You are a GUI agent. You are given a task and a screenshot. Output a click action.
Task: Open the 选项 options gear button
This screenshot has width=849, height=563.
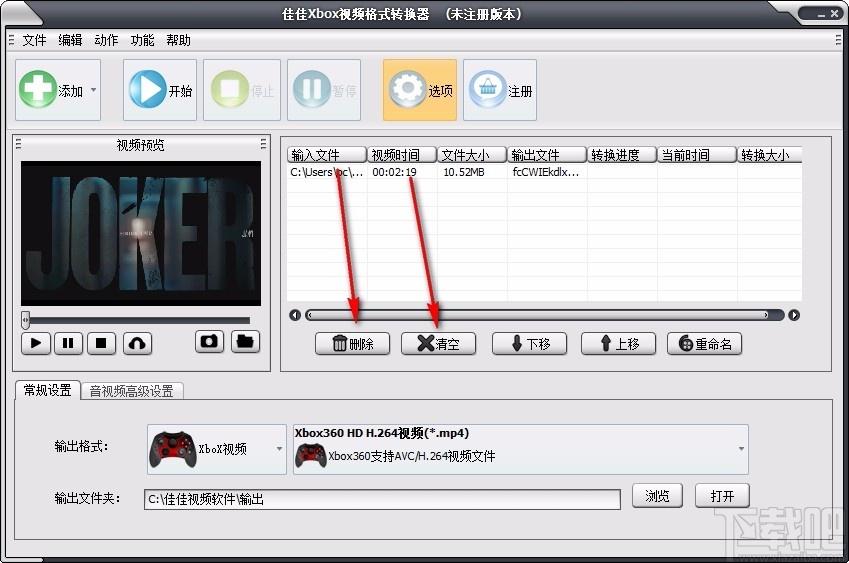[420, 90]
